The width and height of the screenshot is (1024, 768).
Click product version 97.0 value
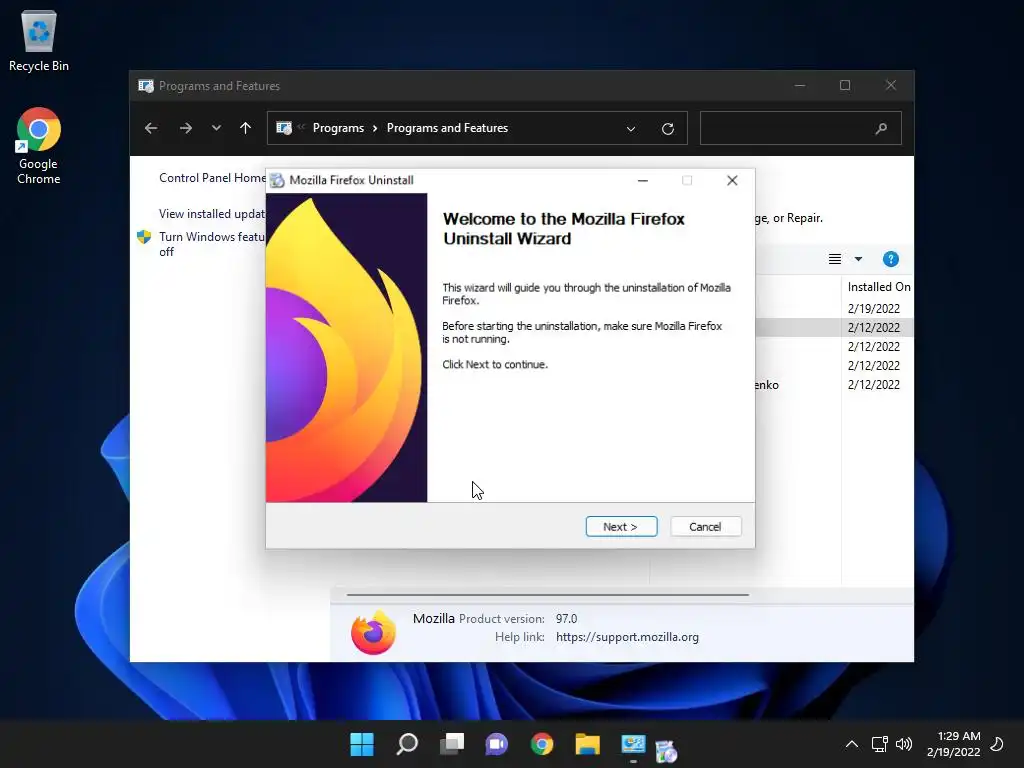566,618
